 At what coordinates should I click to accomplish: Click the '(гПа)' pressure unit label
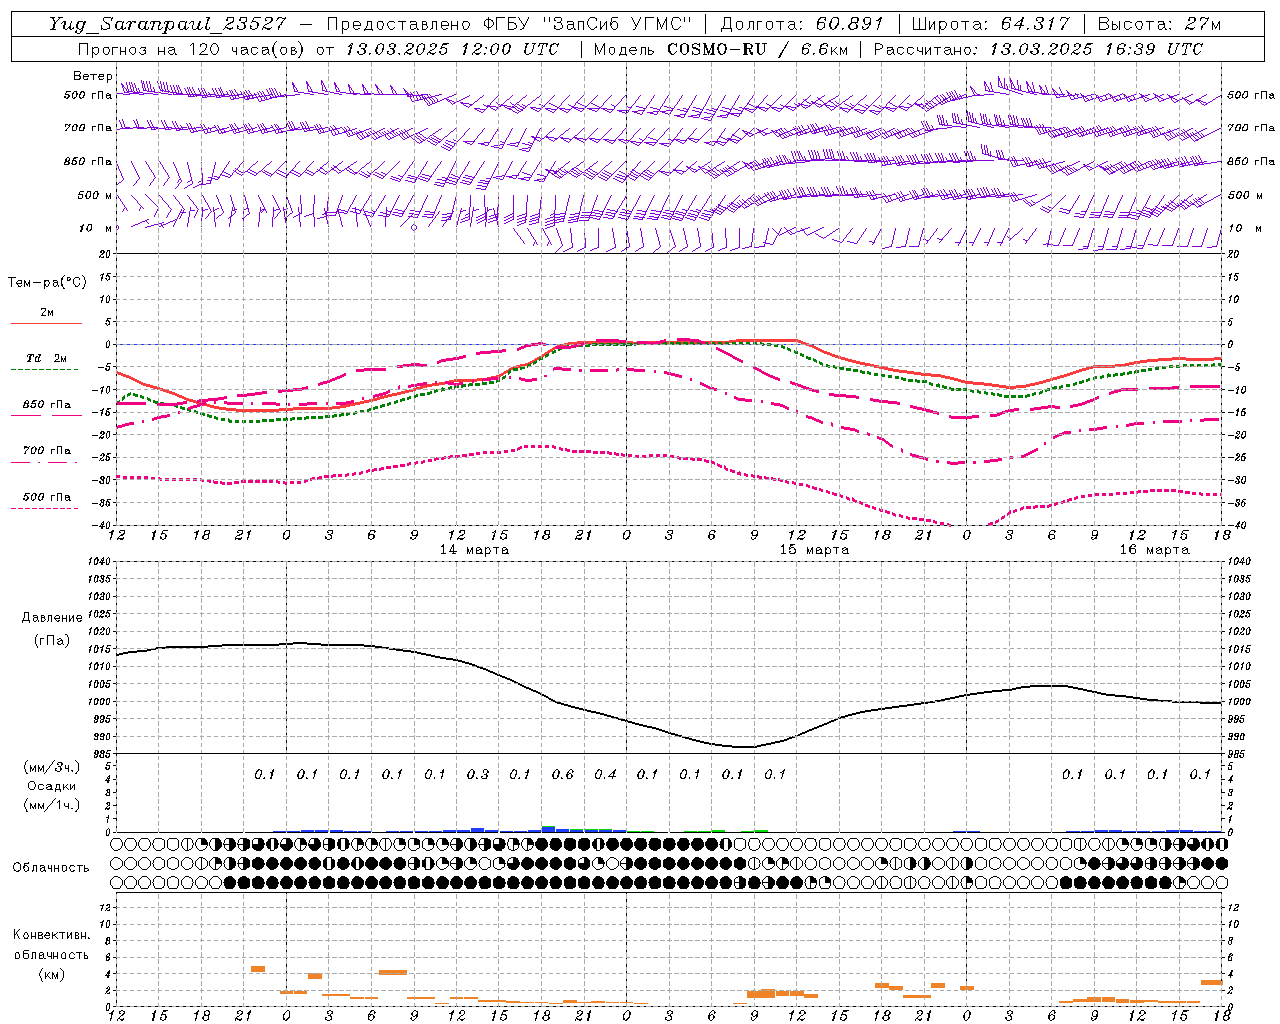point(52,640)
